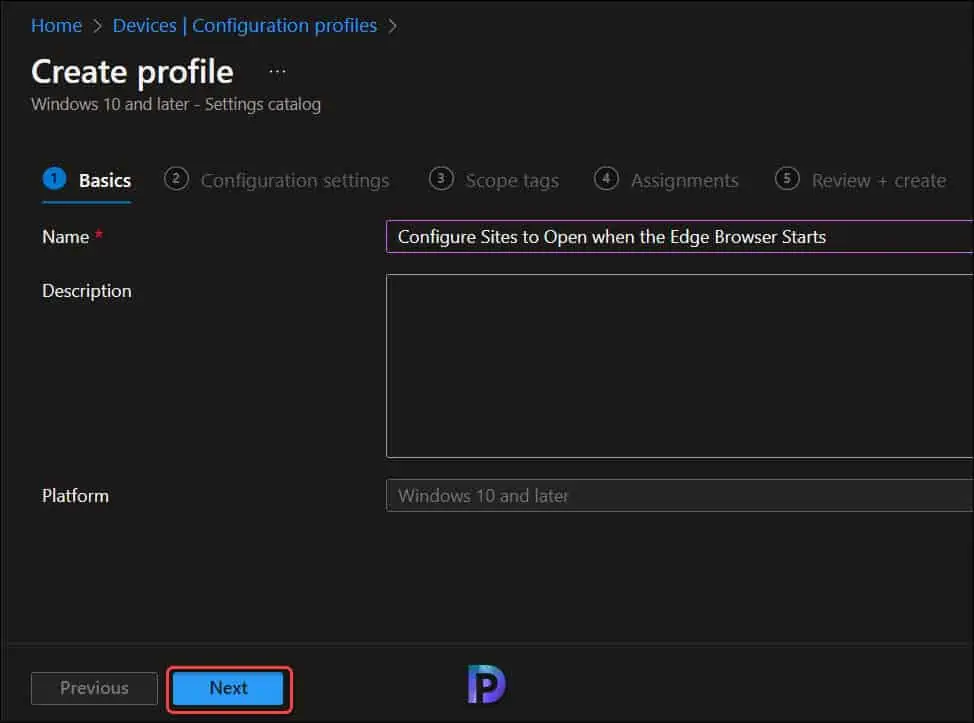The image size is (974, 723).
Task: Click the step 4 circle icon
Action: pyautogui.click(x=606, y=179)
